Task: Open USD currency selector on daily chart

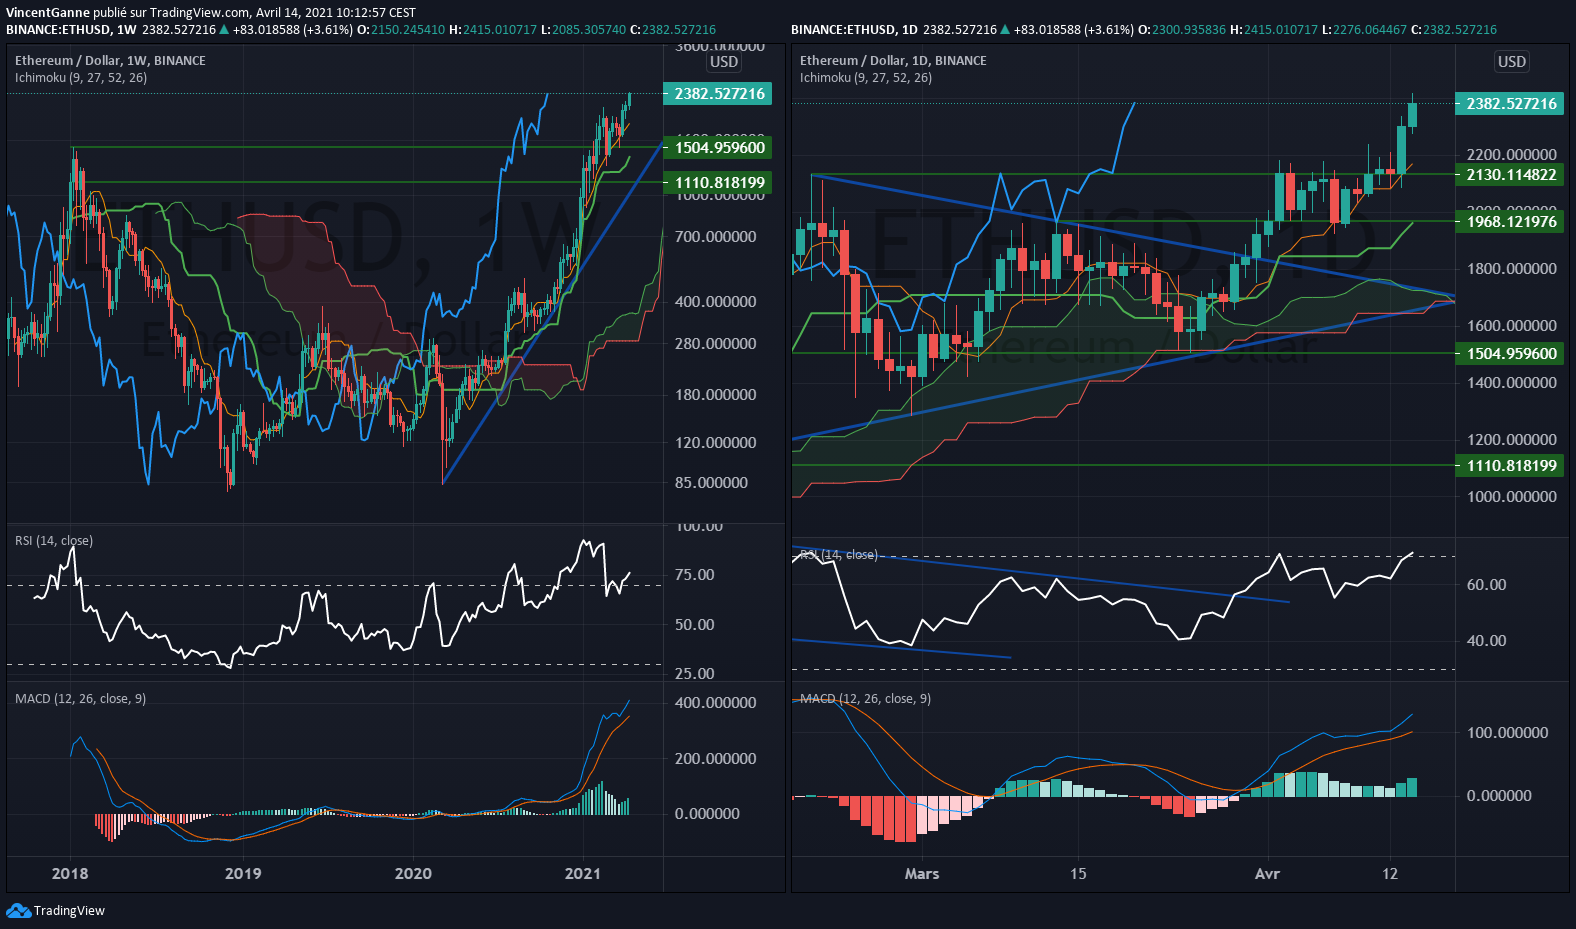Action: pos(1511,62)
